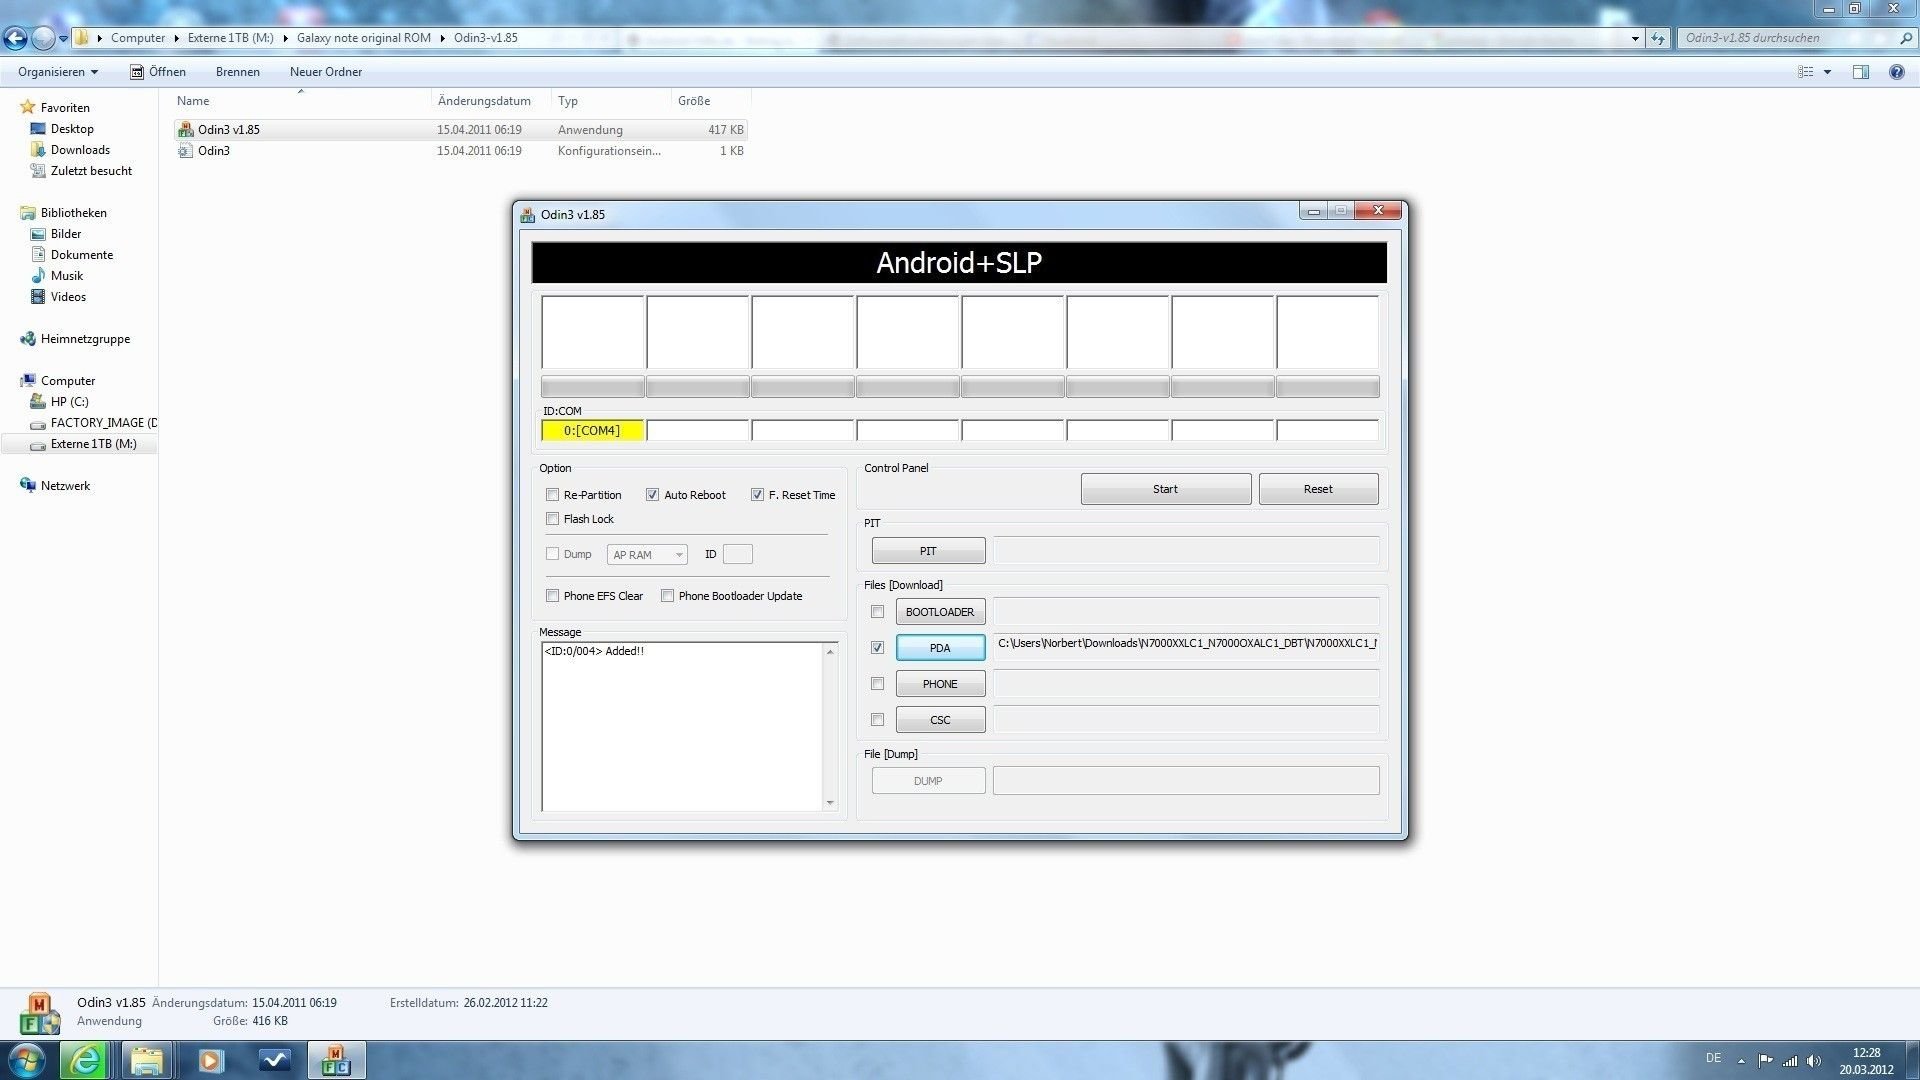Open Internet Explorer from the taskbar
The image size is (1920, 1080).
pos(85,1060)
